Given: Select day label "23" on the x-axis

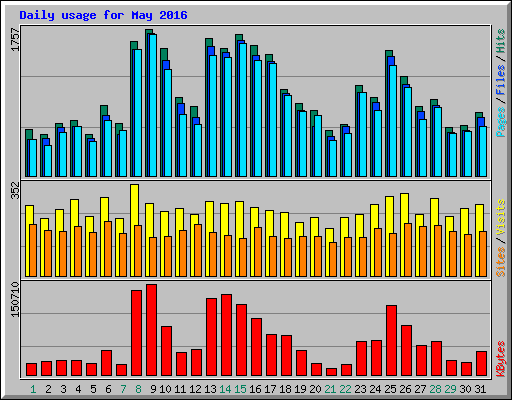Looking at the screenshot, I should (360, 389).
